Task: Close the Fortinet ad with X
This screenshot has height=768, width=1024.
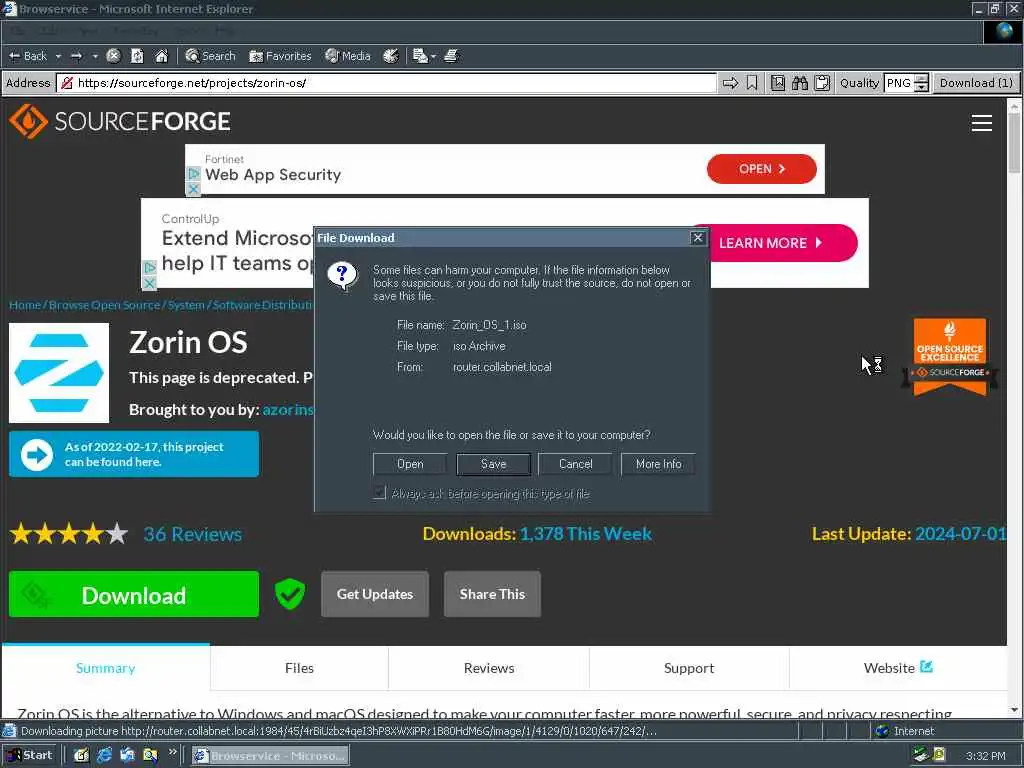Action: [193, 189]
